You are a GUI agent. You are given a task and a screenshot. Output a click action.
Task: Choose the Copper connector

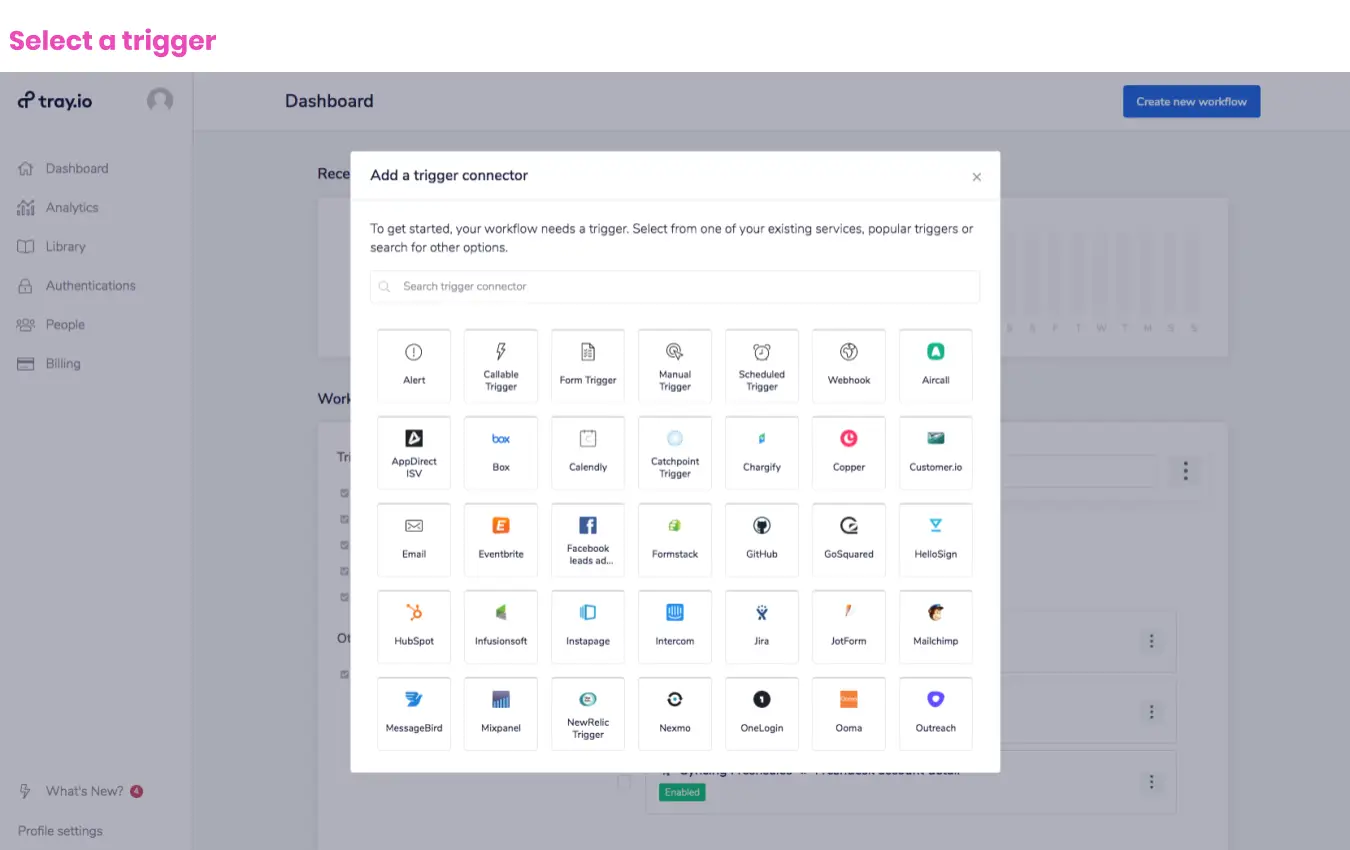849,453
